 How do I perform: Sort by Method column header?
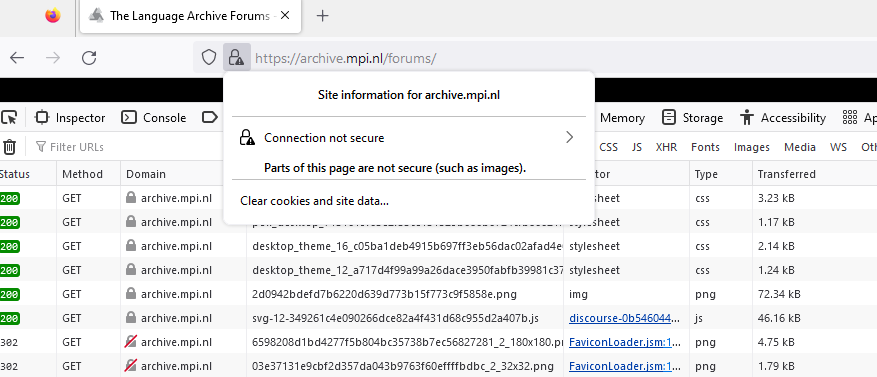(88, 174)
